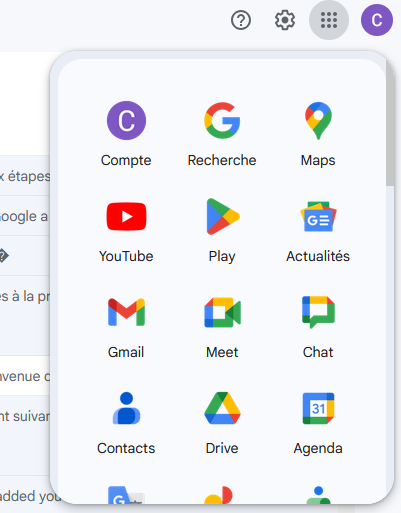Open Google Translate partially visible icon
This screenshot has height=513, width=401.
[126, 495]
